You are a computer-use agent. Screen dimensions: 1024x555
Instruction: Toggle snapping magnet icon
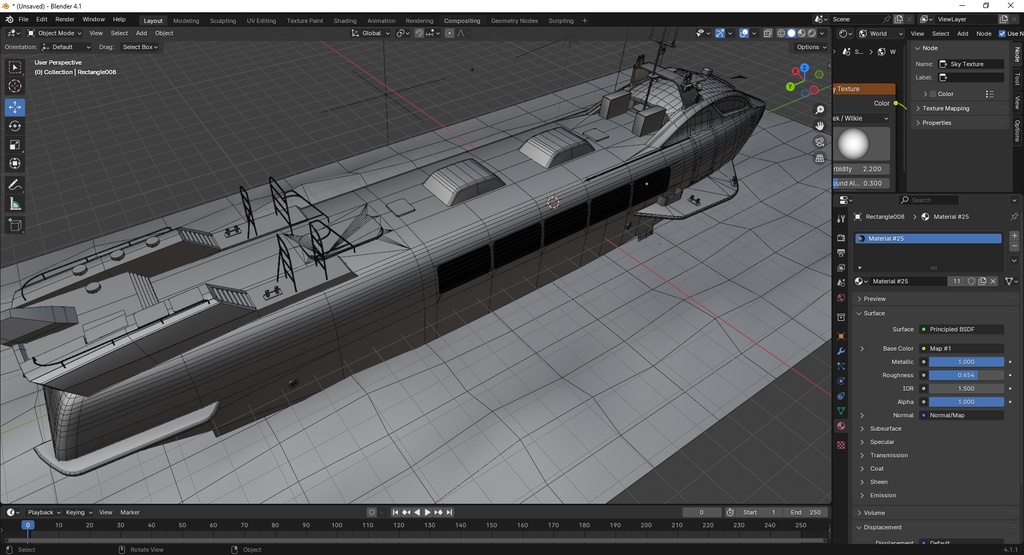419,33
